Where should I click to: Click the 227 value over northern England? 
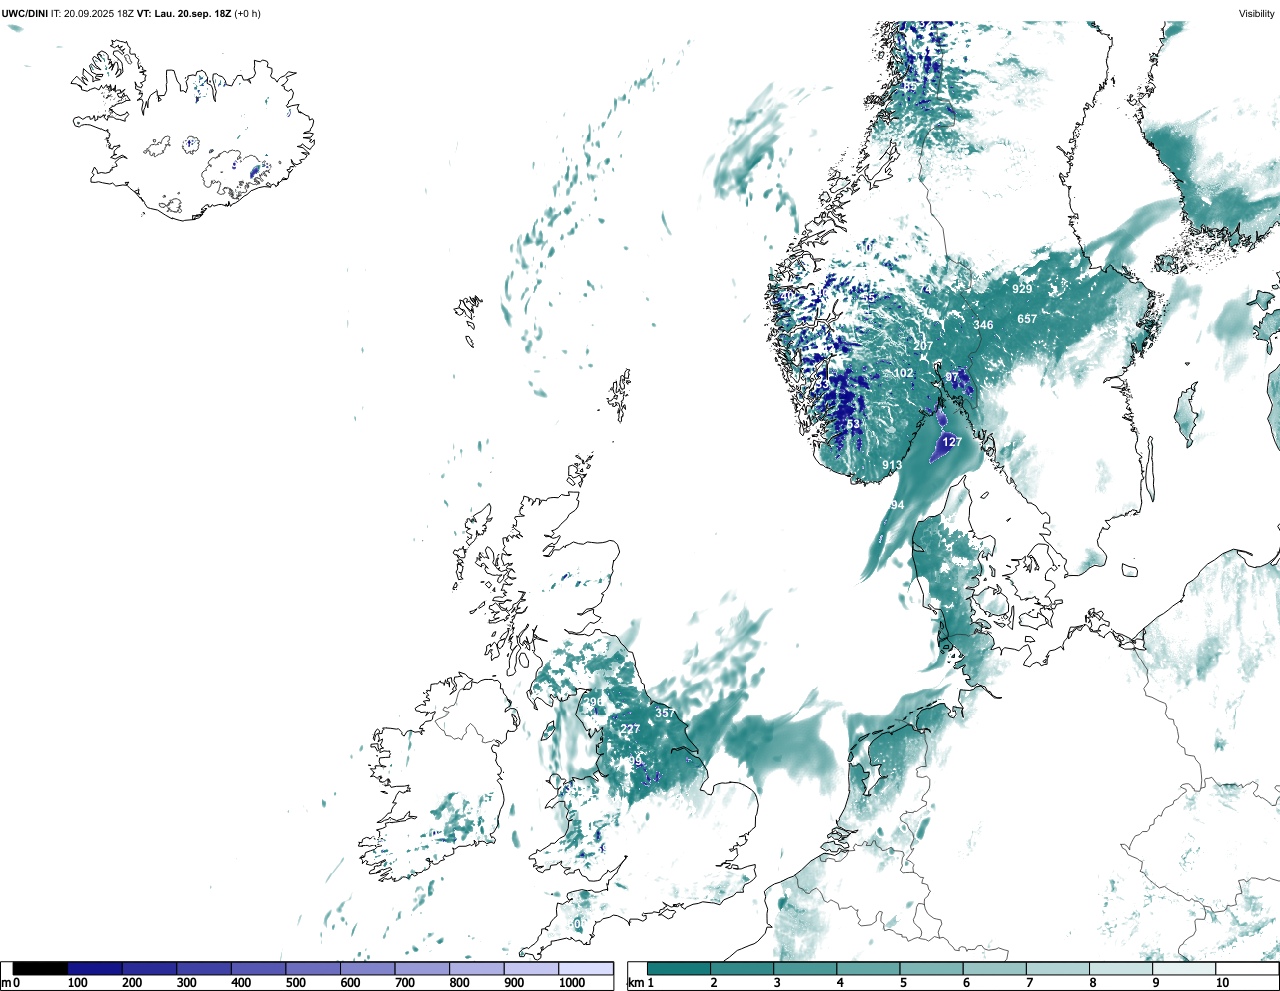point(629,729)
